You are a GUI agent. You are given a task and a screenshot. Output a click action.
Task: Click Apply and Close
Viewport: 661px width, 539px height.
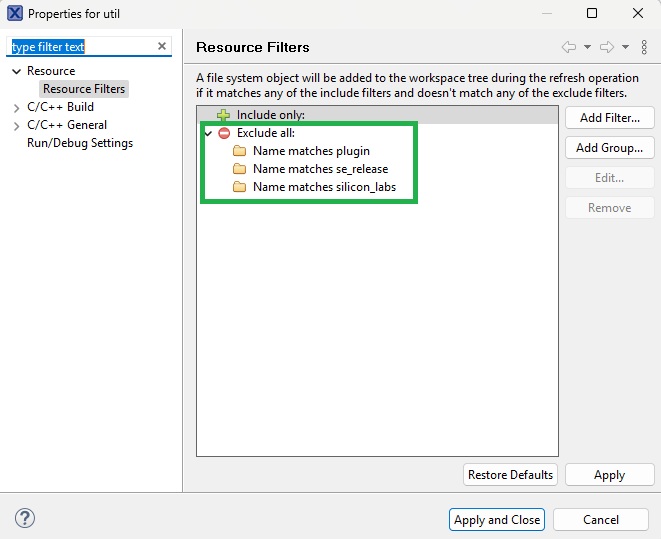(x=497, y=520)
